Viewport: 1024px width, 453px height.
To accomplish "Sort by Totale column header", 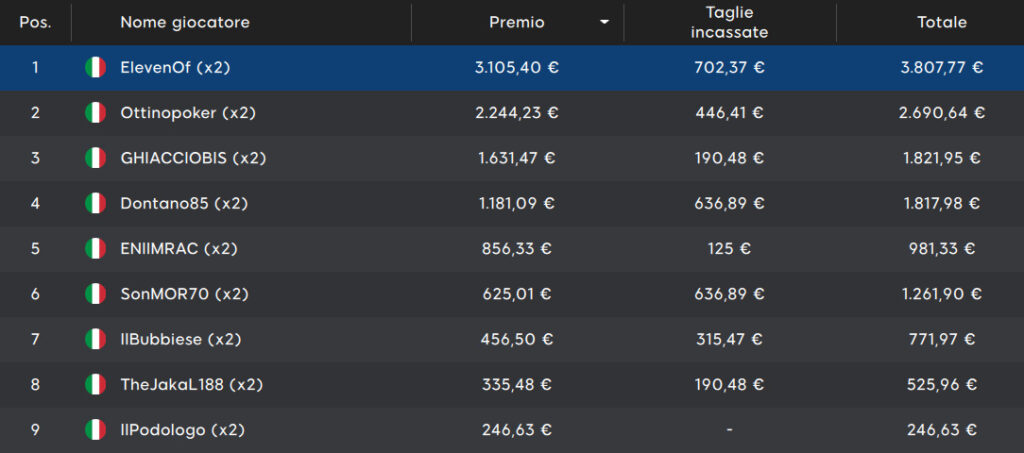I will point(942,23).
